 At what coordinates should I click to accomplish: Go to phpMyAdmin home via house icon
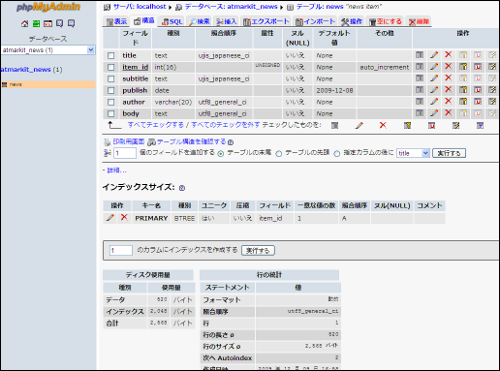25,24
